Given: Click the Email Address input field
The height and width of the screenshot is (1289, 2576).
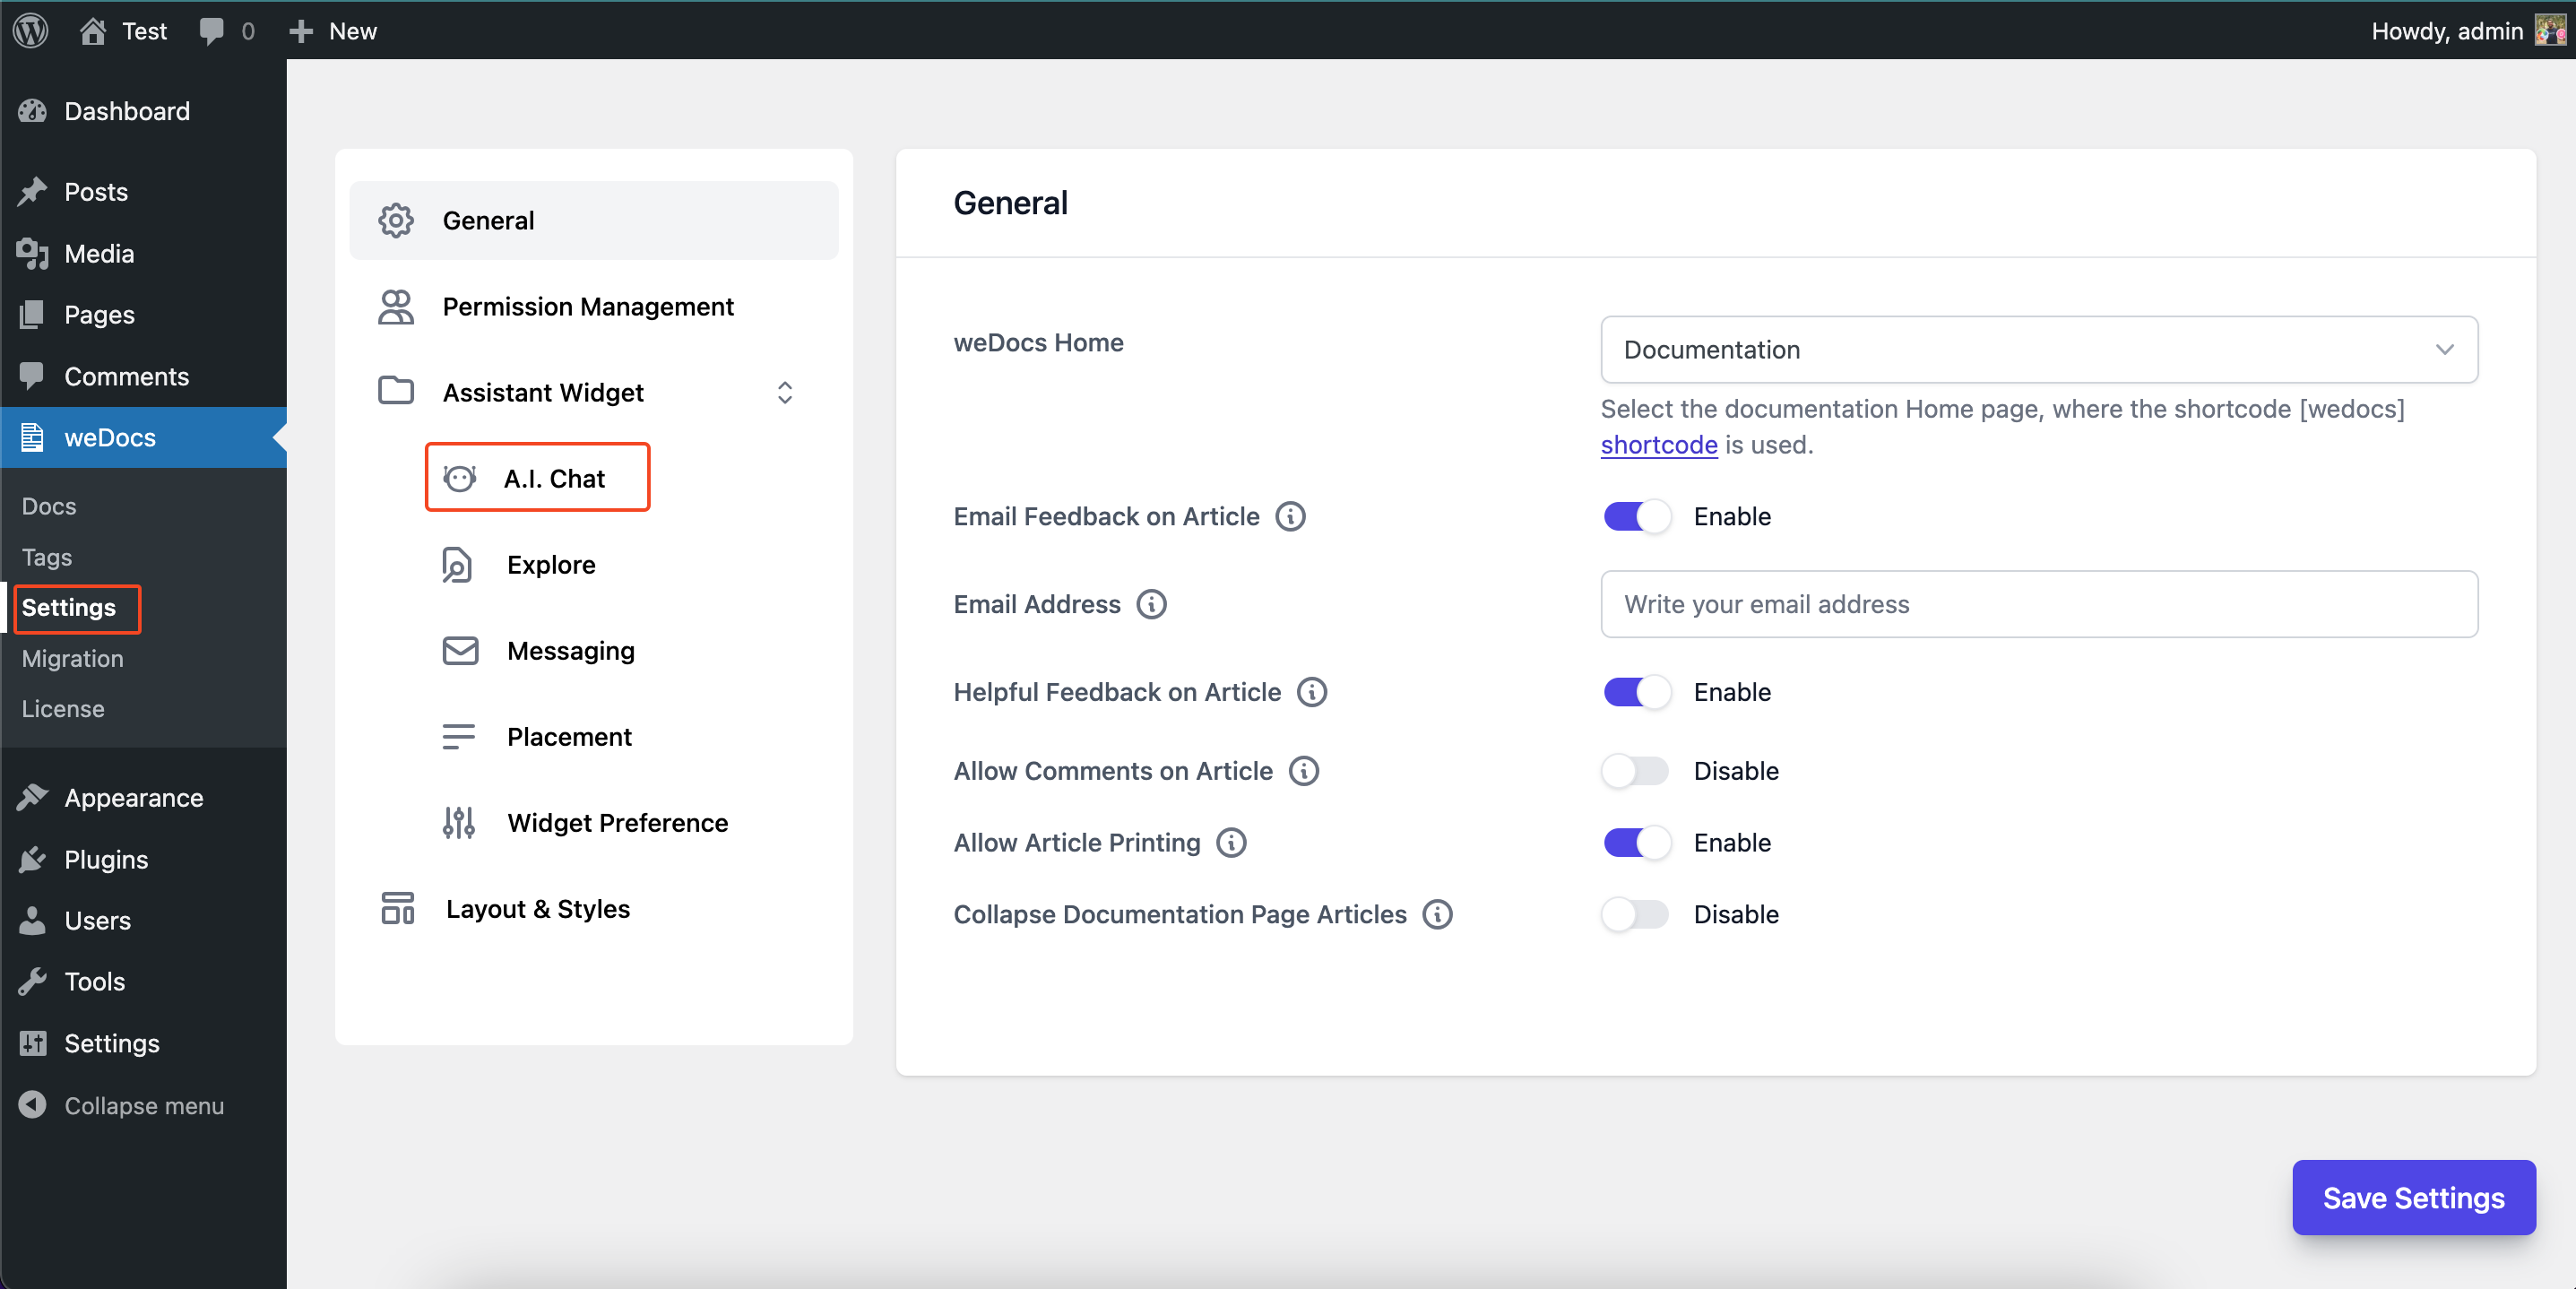Looking at the screenshot, I should 2039,604.
